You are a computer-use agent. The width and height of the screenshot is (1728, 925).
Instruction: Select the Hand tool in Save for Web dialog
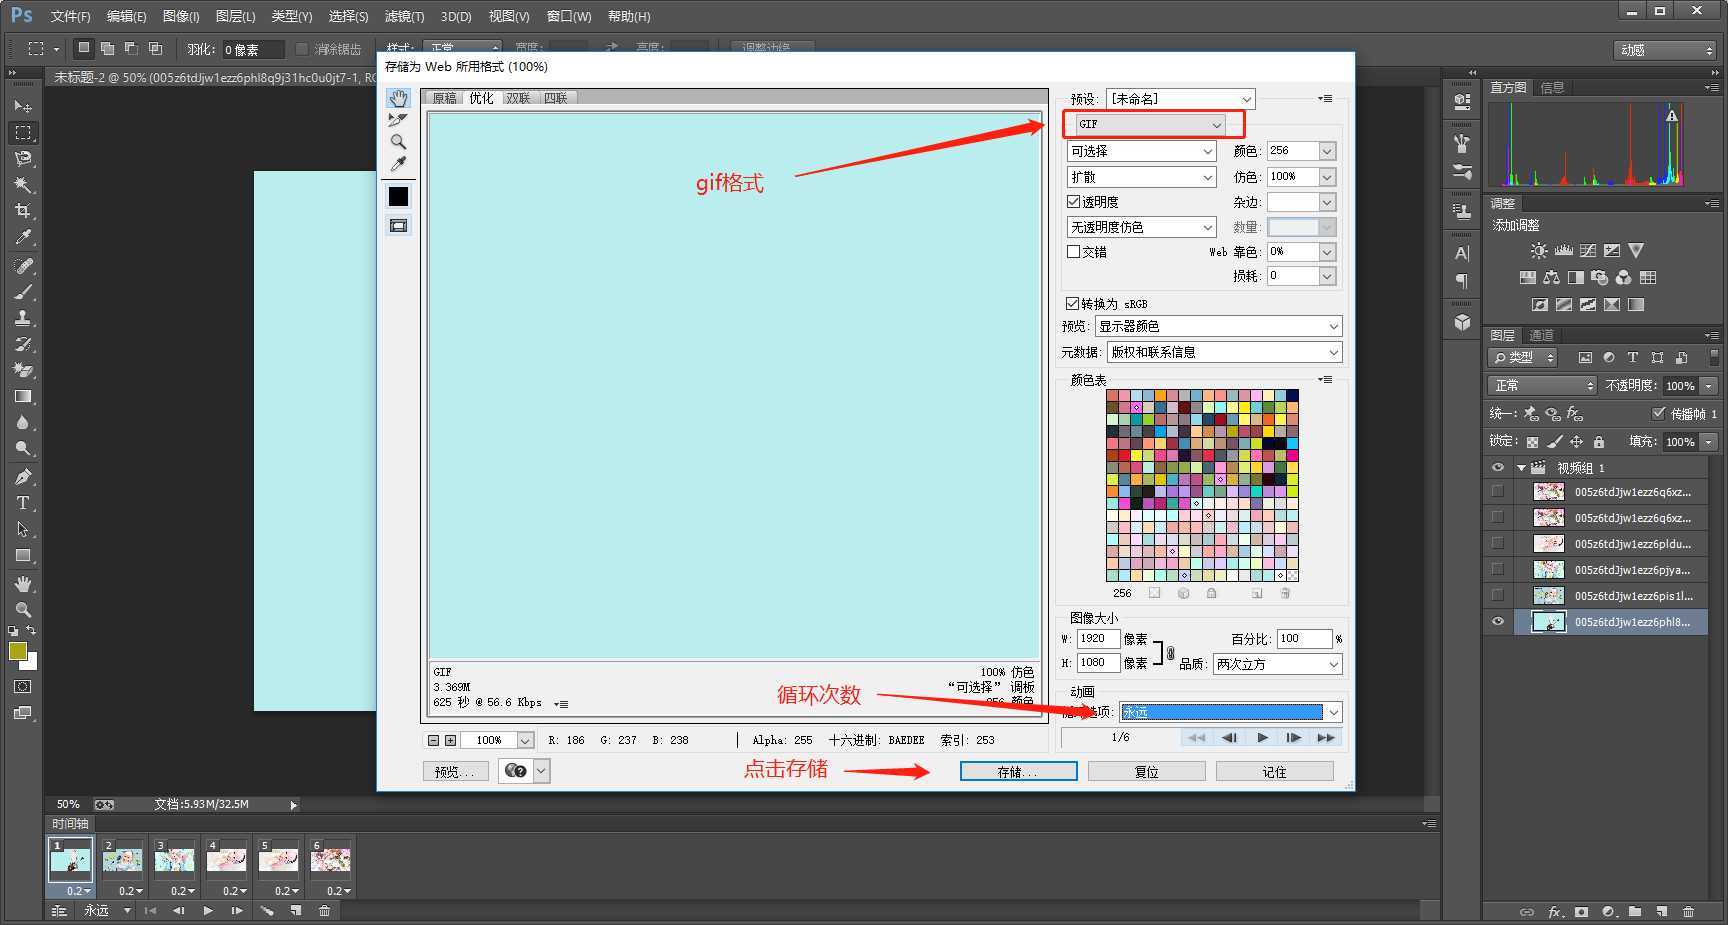point(398,98)
